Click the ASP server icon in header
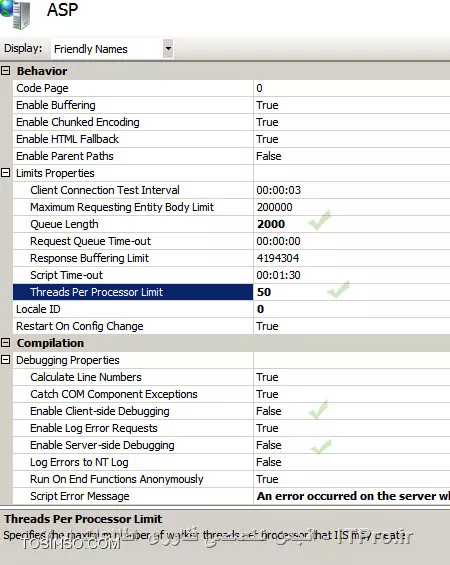Screen dimensions: 450x565 point(15,14)
